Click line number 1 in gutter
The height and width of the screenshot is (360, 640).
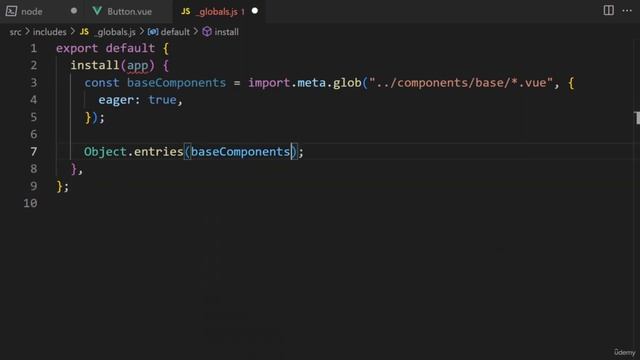click(x=33, y=49)
